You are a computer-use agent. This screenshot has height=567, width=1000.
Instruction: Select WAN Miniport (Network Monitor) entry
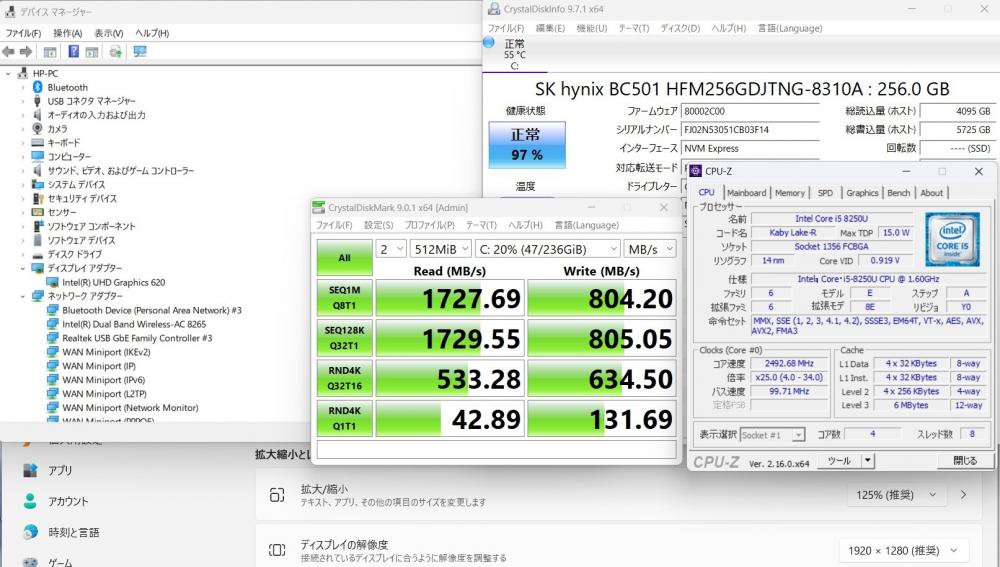click(130, 408)
